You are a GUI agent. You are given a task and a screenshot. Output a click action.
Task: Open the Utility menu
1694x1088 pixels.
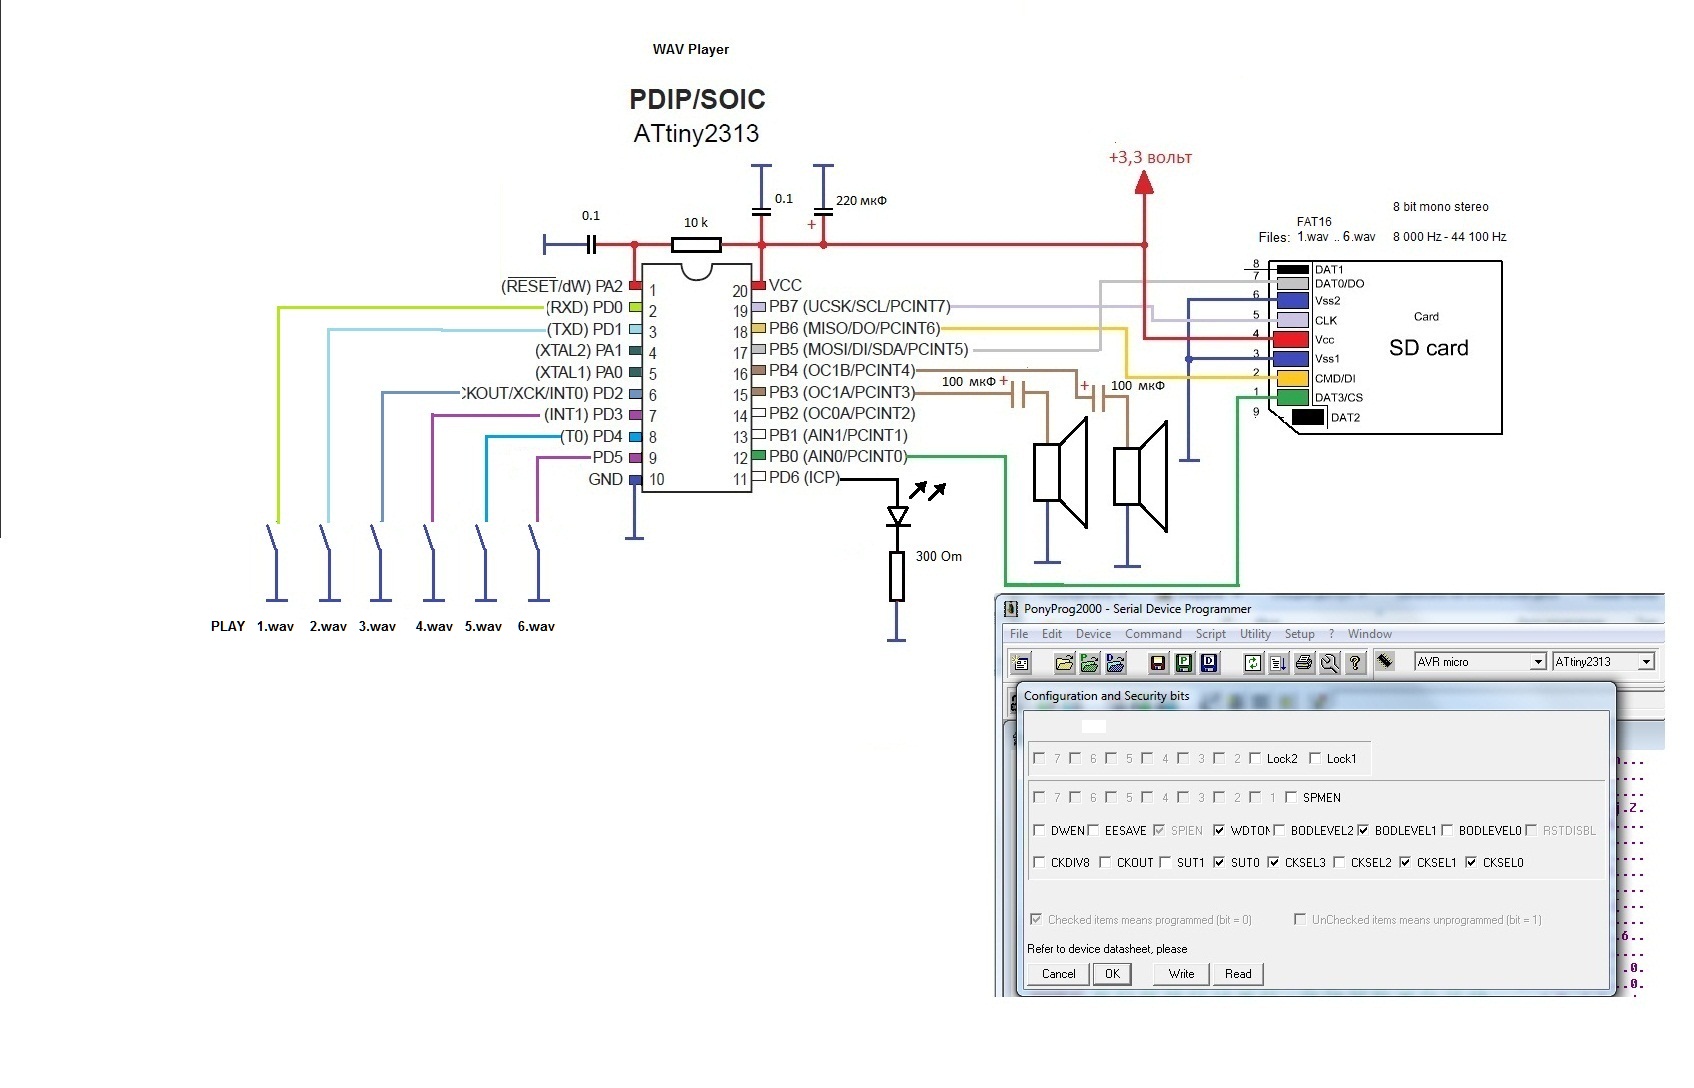point(1255,634)
